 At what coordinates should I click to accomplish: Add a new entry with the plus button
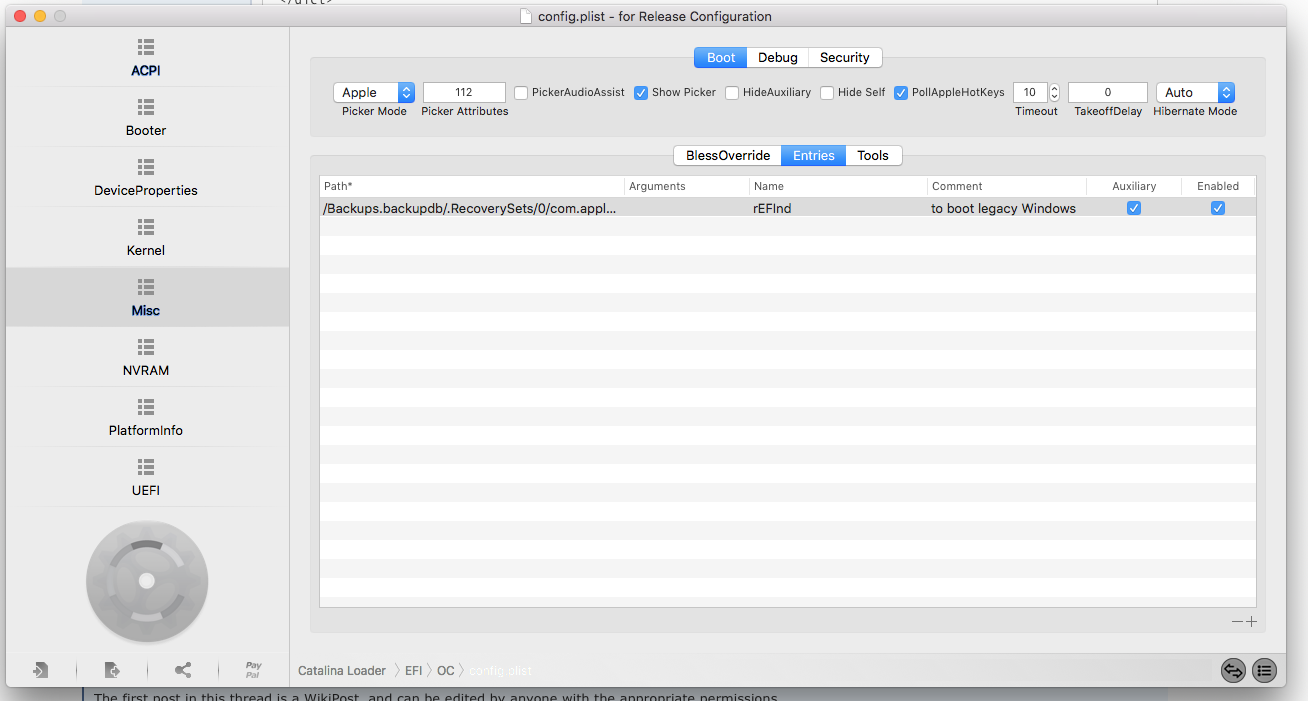[x=1251, y=622]
